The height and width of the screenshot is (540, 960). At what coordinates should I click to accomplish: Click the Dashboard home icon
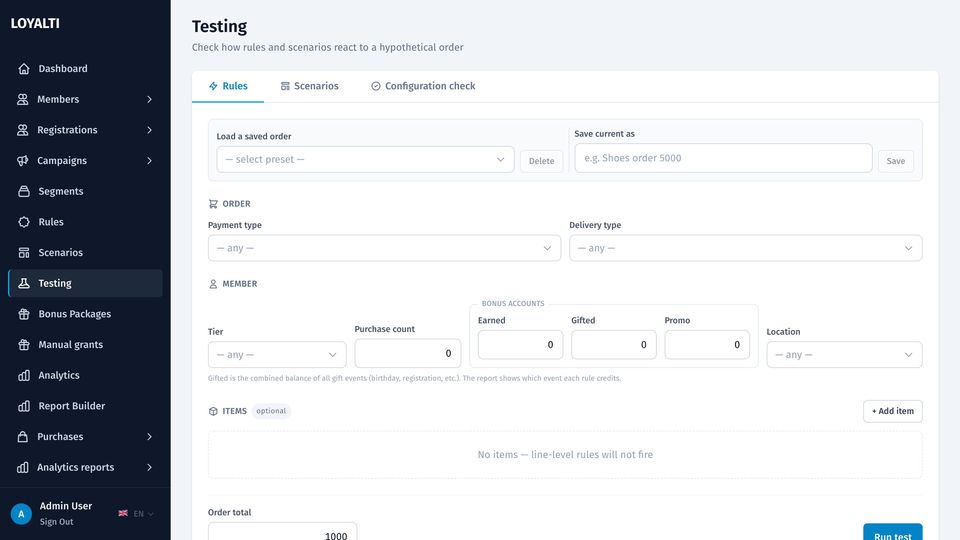pyautogui.click(x=24, y=69)
